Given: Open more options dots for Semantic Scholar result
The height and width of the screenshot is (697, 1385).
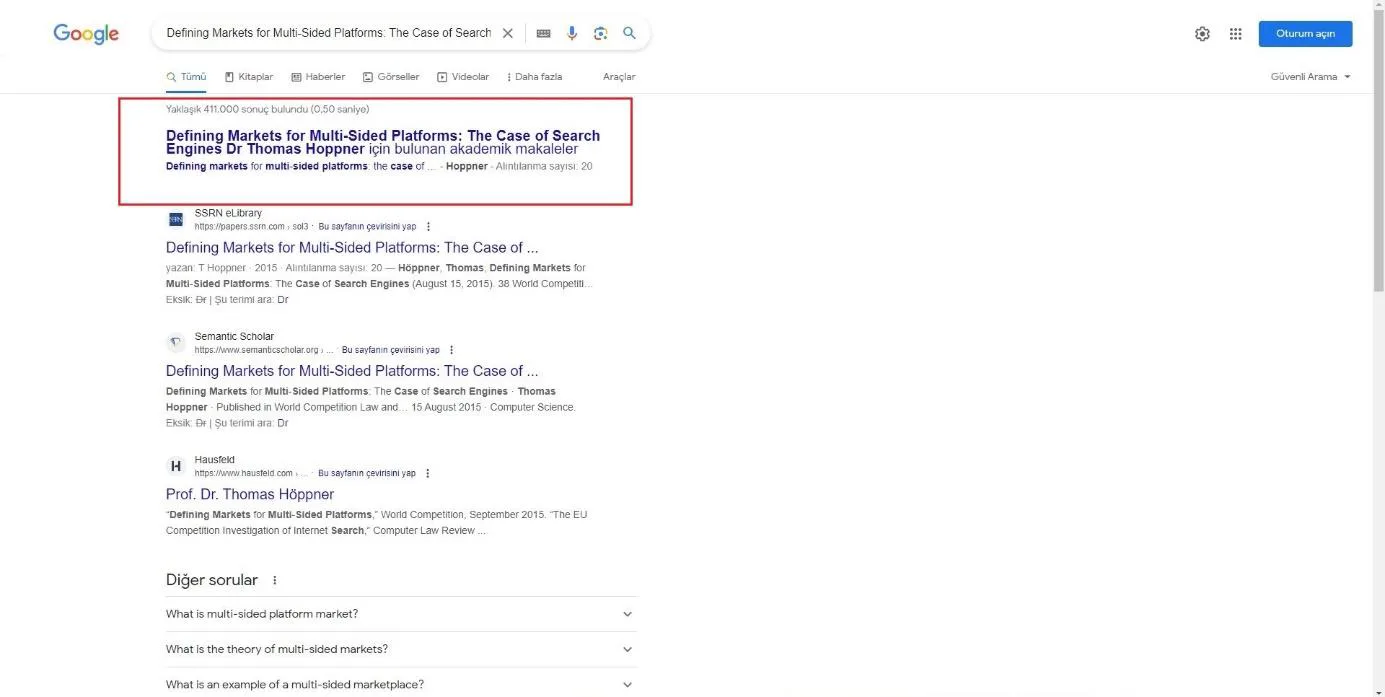Looking at the screenshot, I should pos(452,350).
